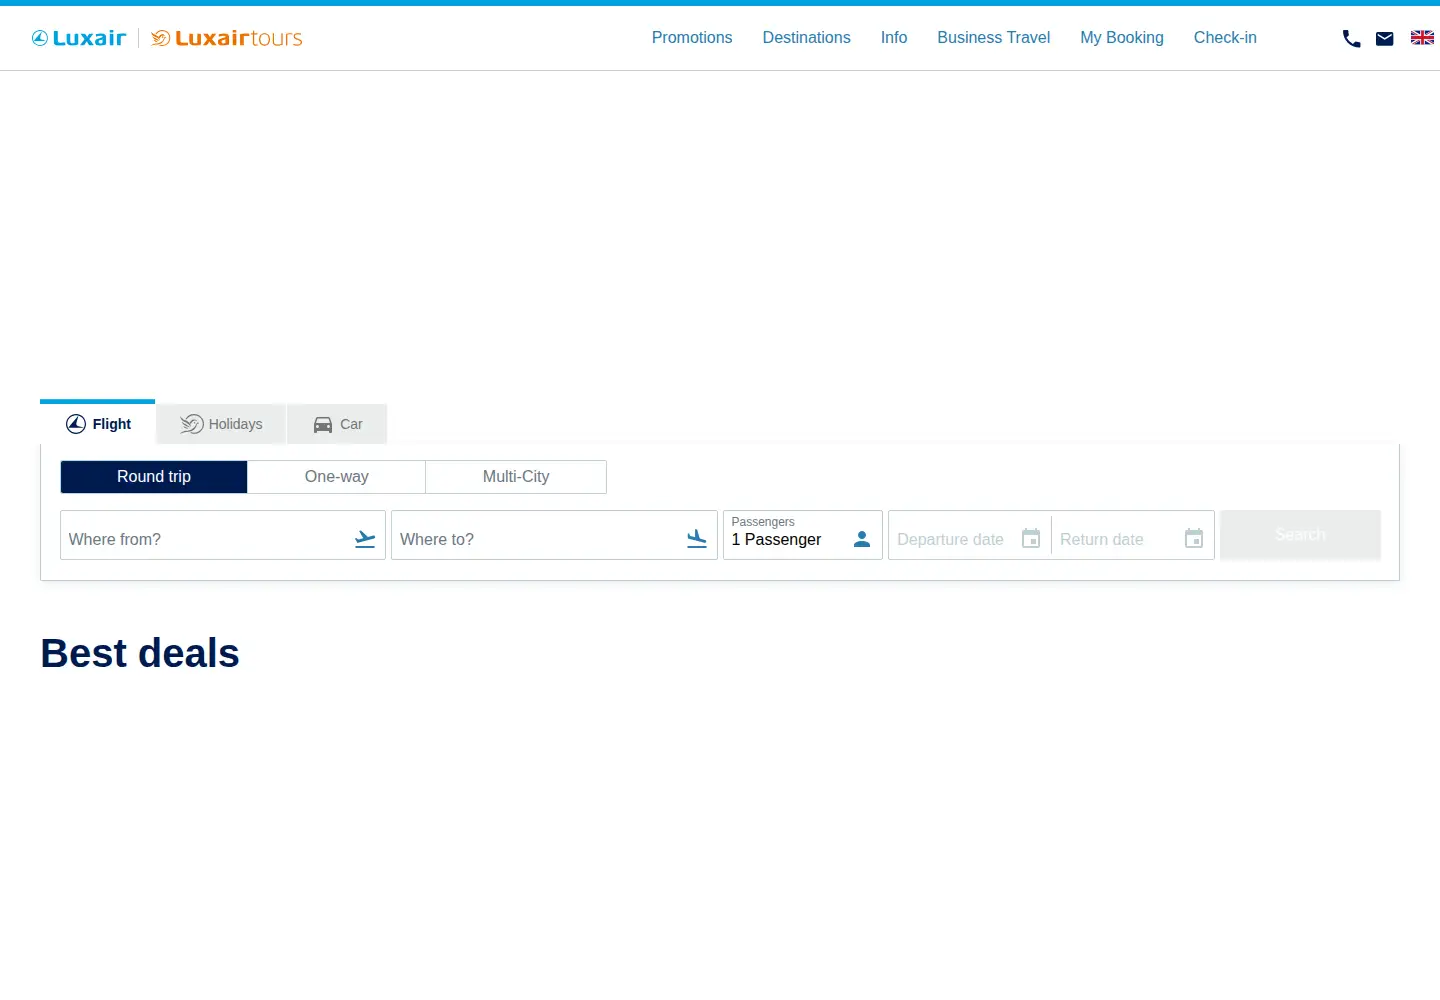Switch to the Holidays tab

(x=221, y=424)
